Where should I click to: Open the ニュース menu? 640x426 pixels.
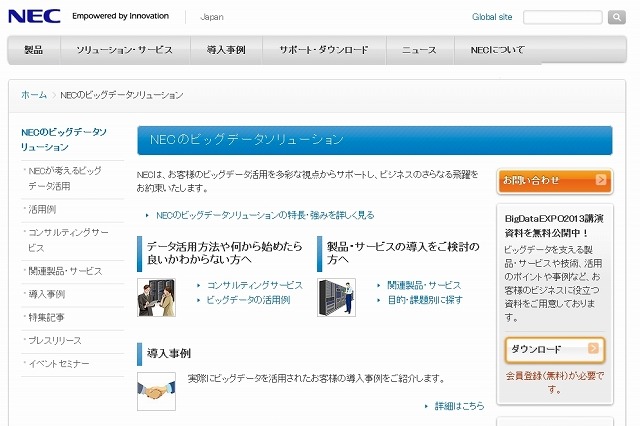click(420, 50)
